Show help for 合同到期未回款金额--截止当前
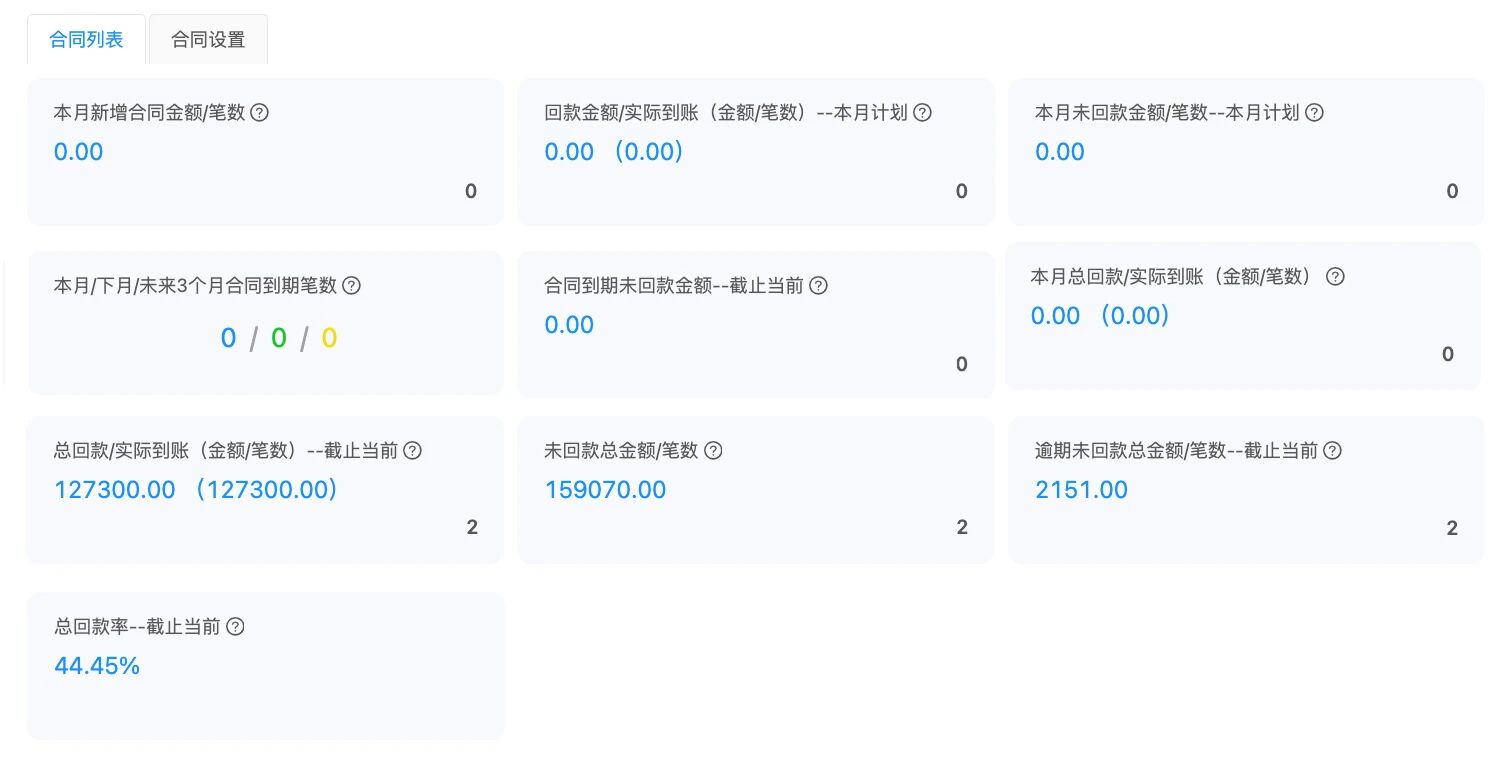This screenshot has width=1503, height=776. click(818, 286)
